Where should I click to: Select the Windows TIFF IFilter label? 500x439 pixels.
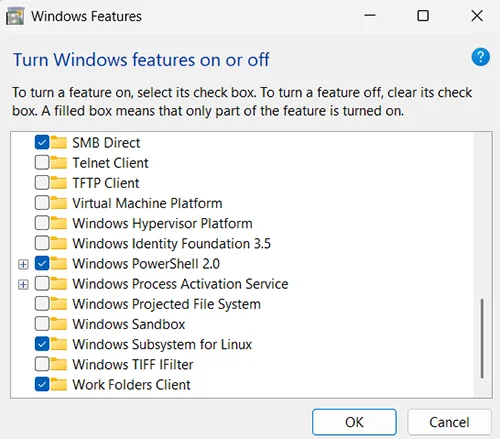point(133,365)
